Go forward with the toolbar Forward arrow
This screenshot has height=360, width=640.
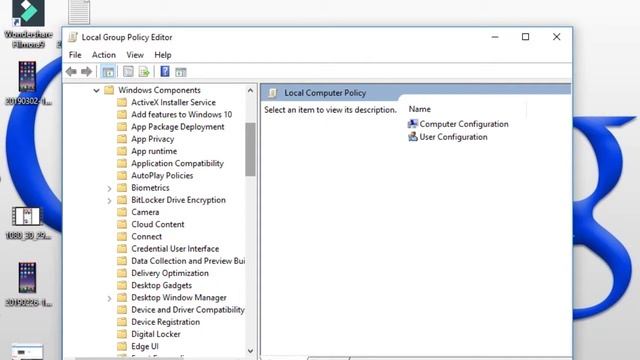click(x=87, y=72)
